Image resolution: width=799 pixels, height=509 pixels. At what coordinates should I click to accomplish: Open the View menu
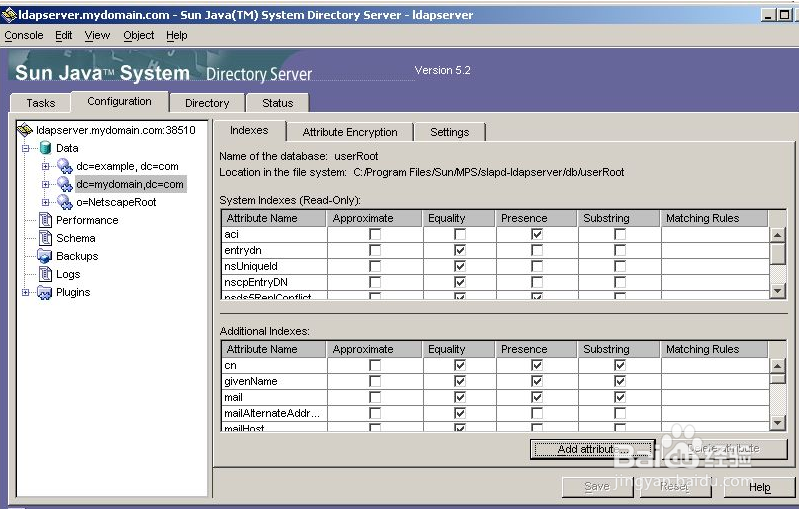pyautogui.click(x=97, y=35)
